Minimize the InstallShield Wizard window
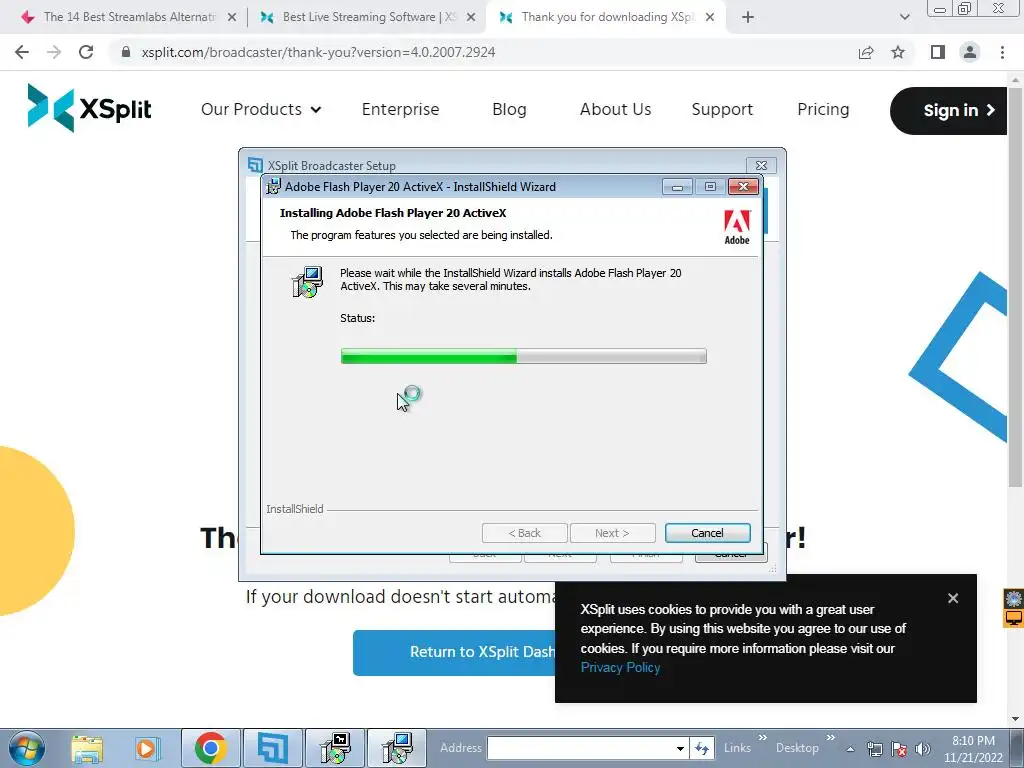Screen dimensions: 1024x768 pyautogui.click(x=677, y=187)
